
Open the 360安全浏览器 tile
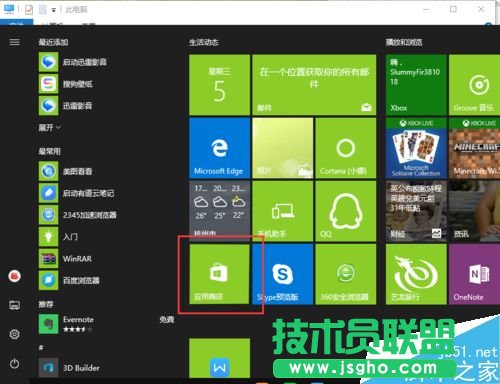pyautogui.click(x=346, y=274)
